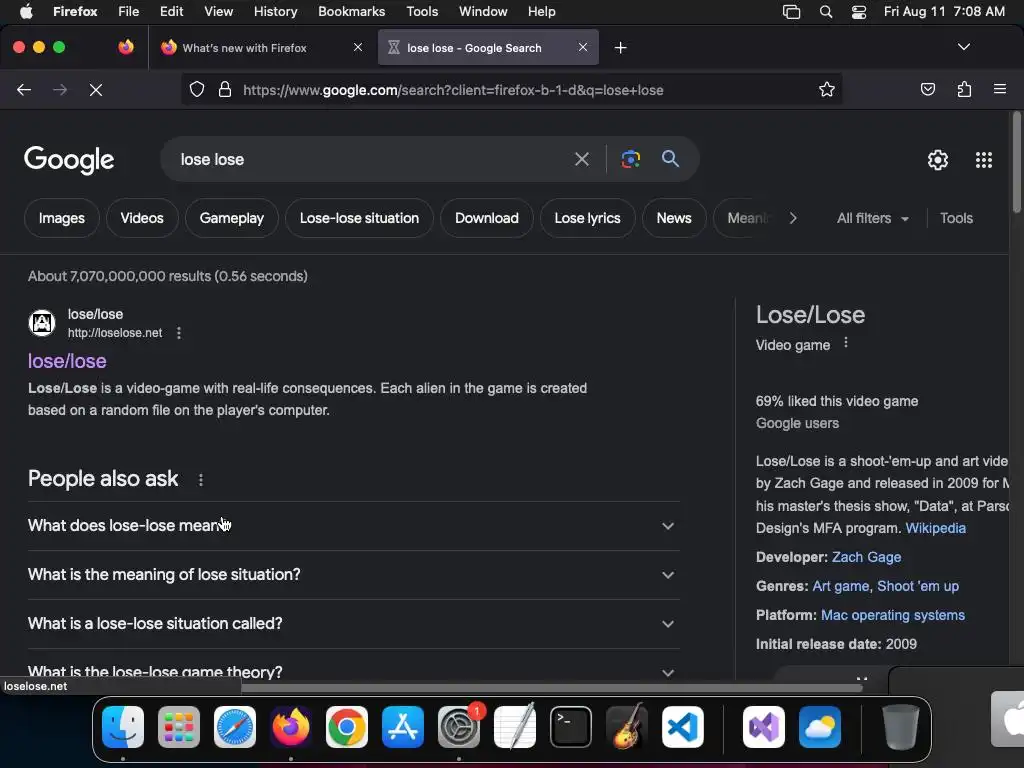Expand What is the meaning of lose situation

coord(353,575)
